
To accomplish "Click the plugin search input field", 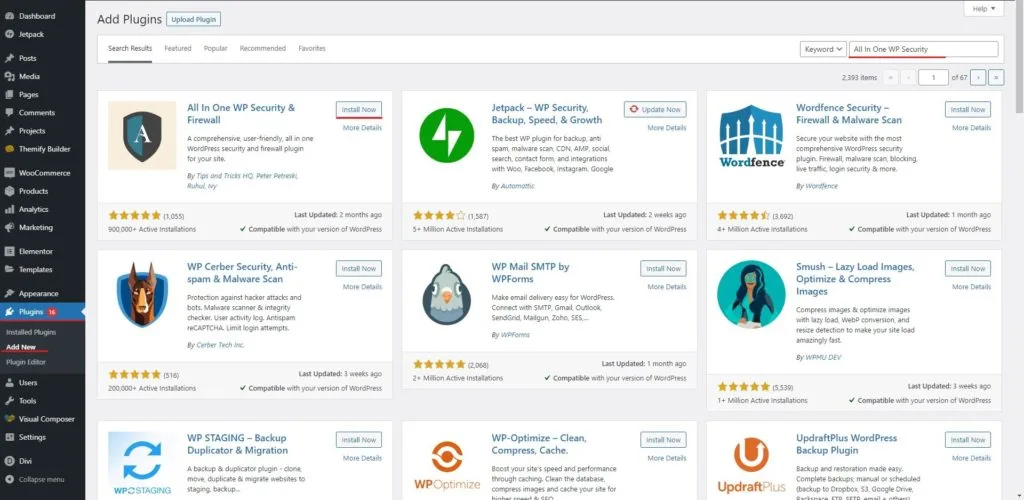I will 923,49.
